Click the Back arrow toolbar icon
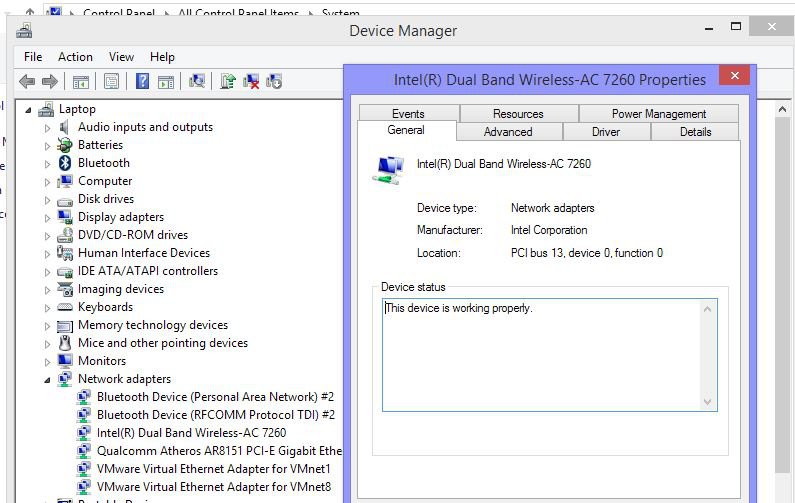This screenshot has width=795, height=503. pos(27,81)
